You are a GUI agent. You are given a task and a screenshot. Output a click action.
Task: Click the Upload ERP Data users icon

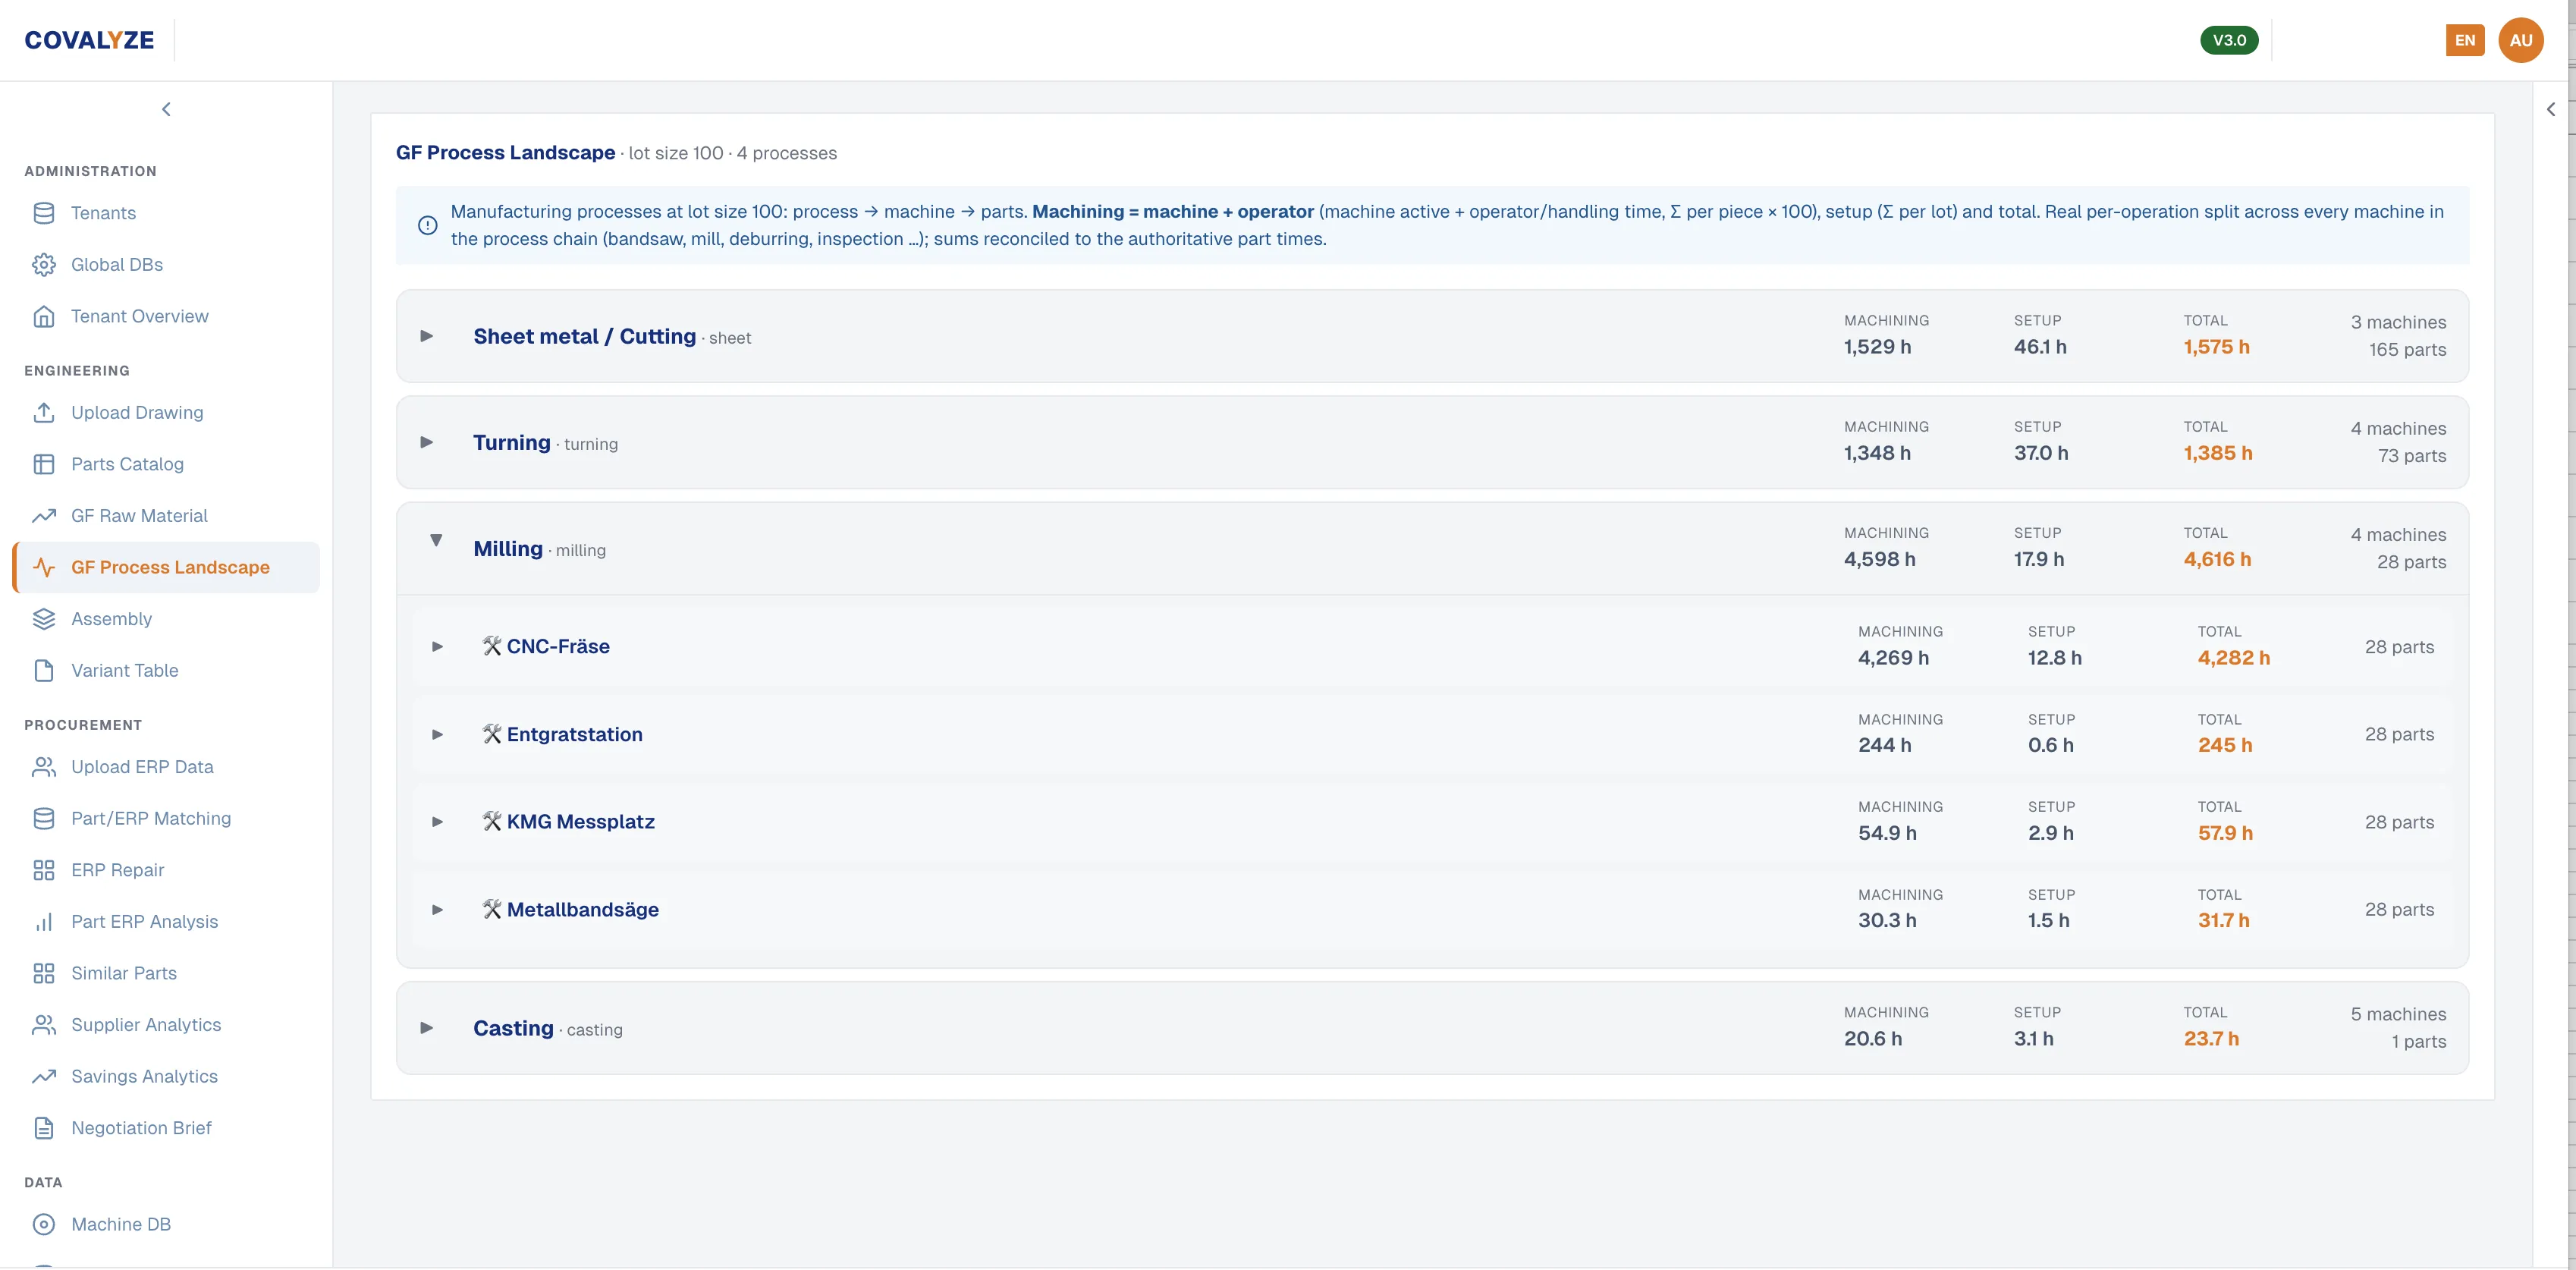point(43,767)
